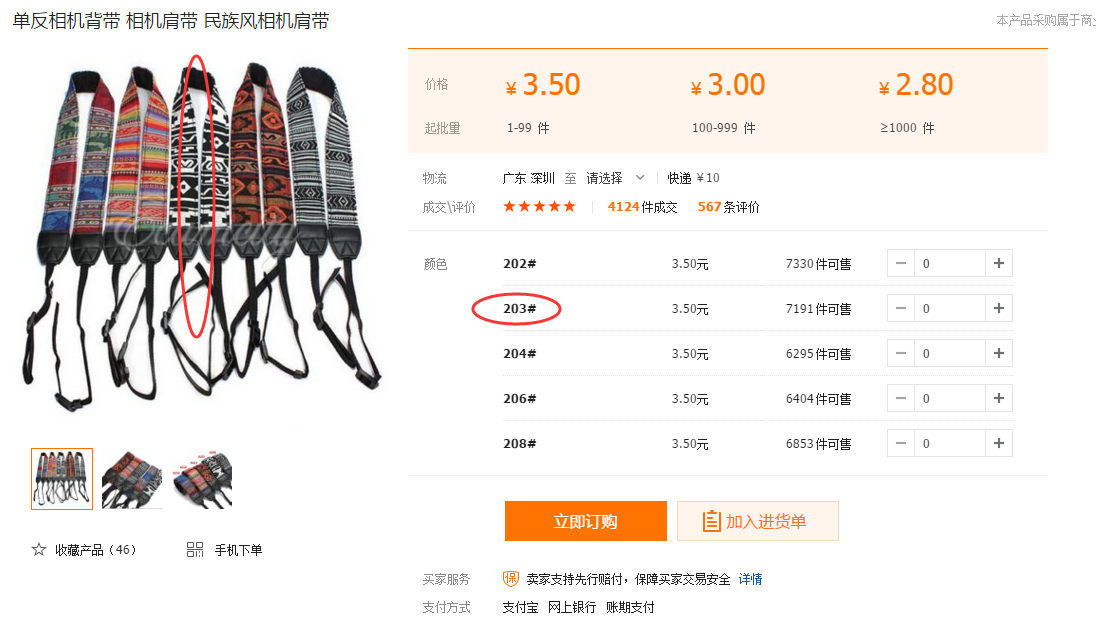Click the minus icon in 208# row

click(901, 443)
